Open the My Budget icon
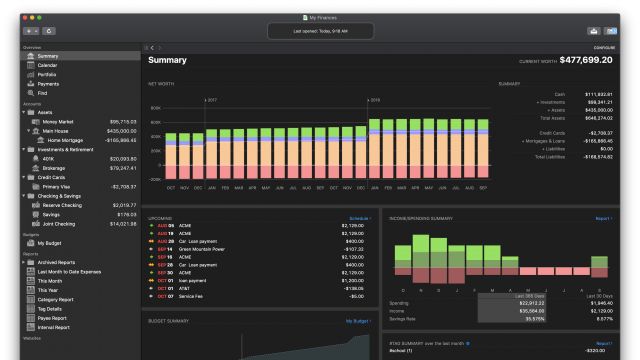640x360 pixels. click(x=31, y=243)
